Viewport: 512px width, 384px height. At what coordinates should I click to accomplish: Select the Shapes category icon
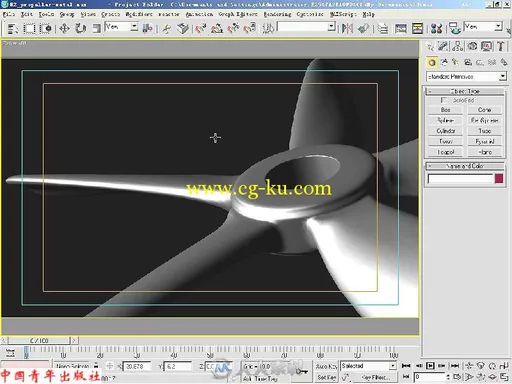pos(444,62)
